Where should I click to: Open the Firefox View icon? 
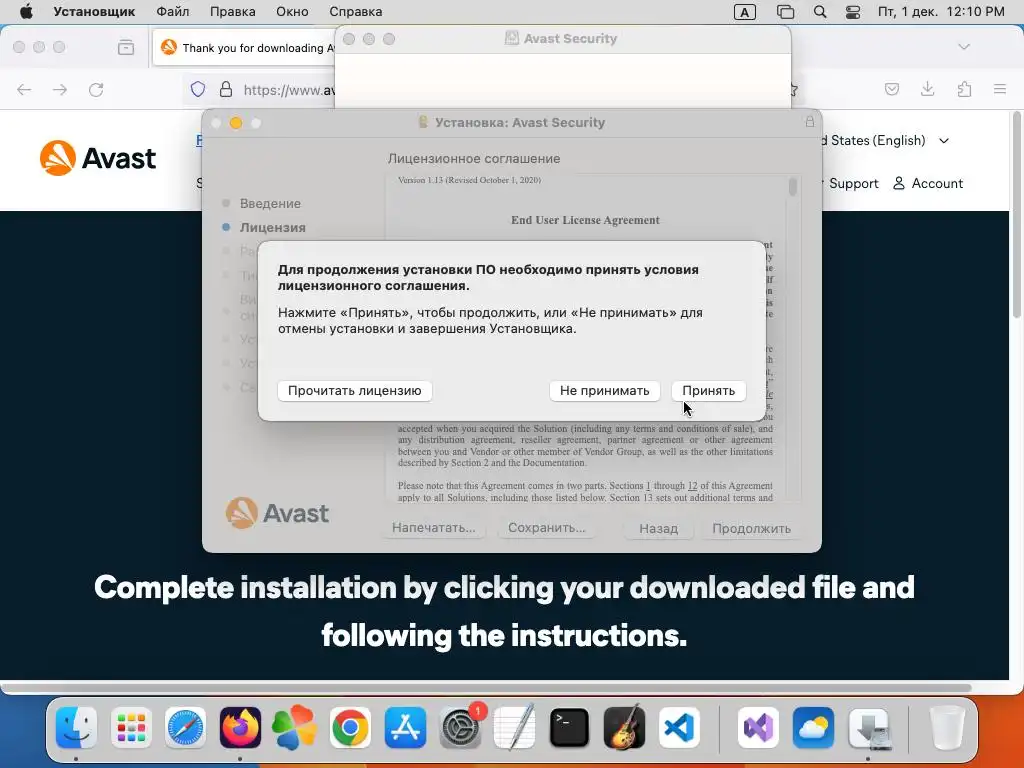coord(126,47)
